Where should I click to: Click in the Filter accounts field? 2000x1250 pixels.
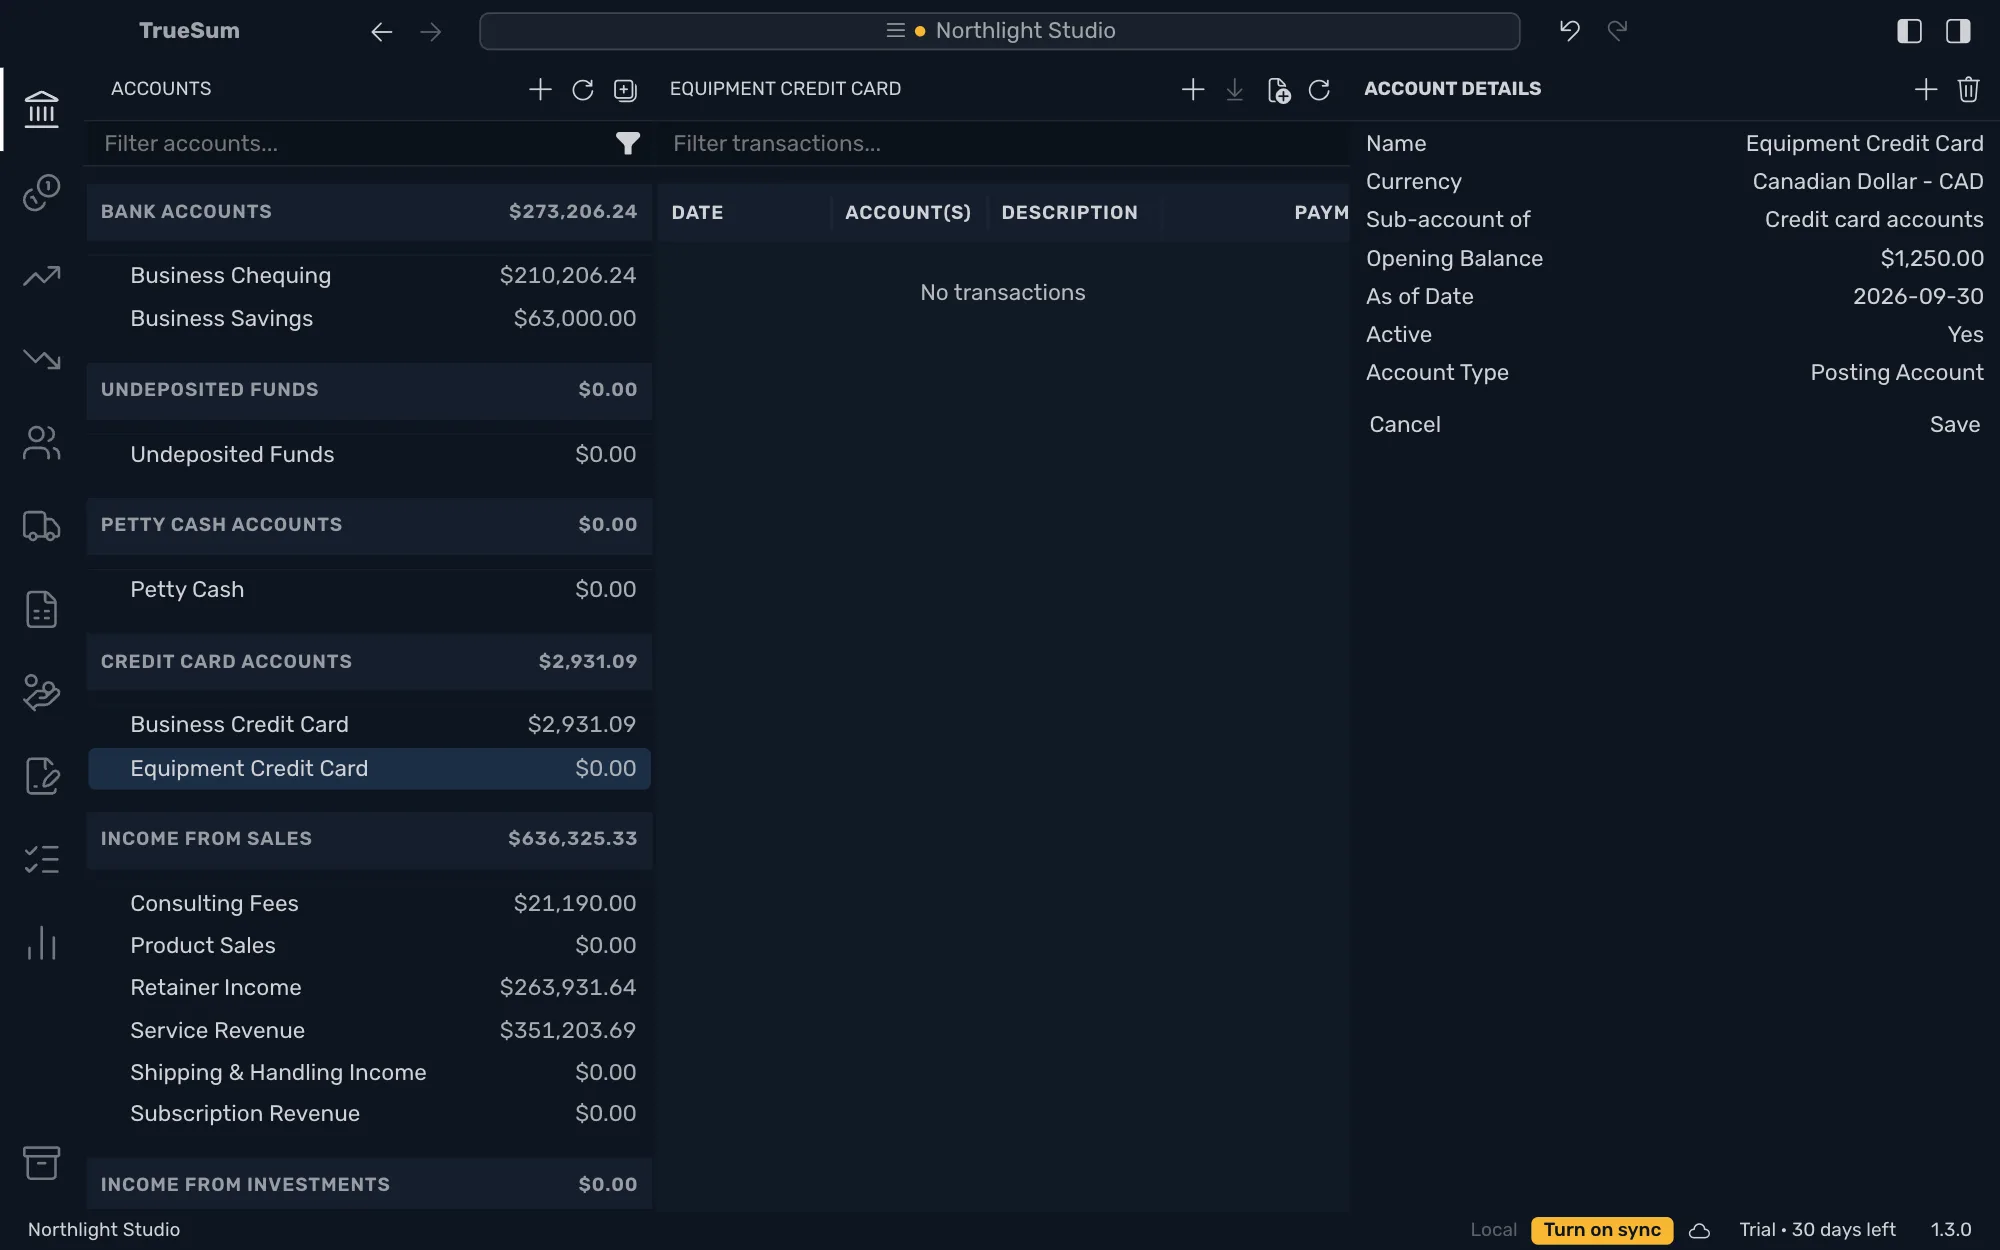pos(355,144)
